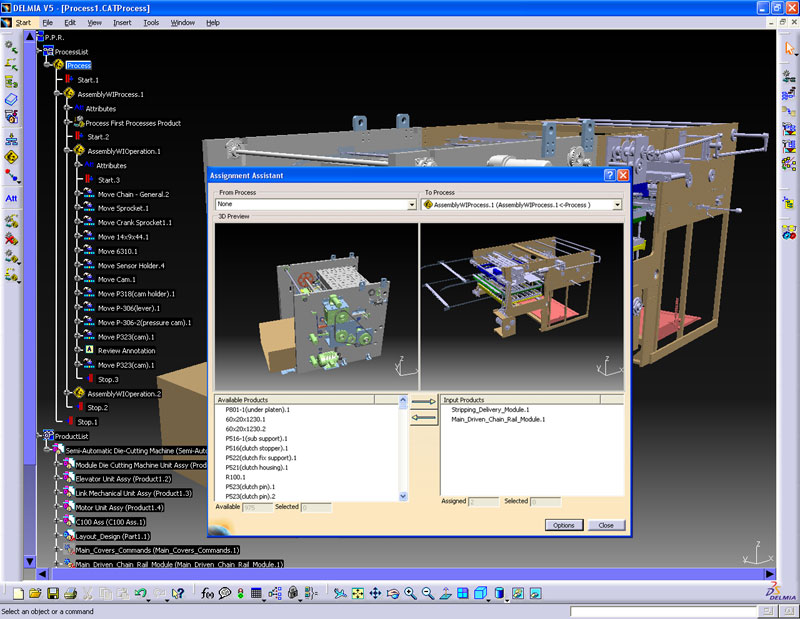Open the Start menu
Screen dimensions: 800x619
(23, 22)
